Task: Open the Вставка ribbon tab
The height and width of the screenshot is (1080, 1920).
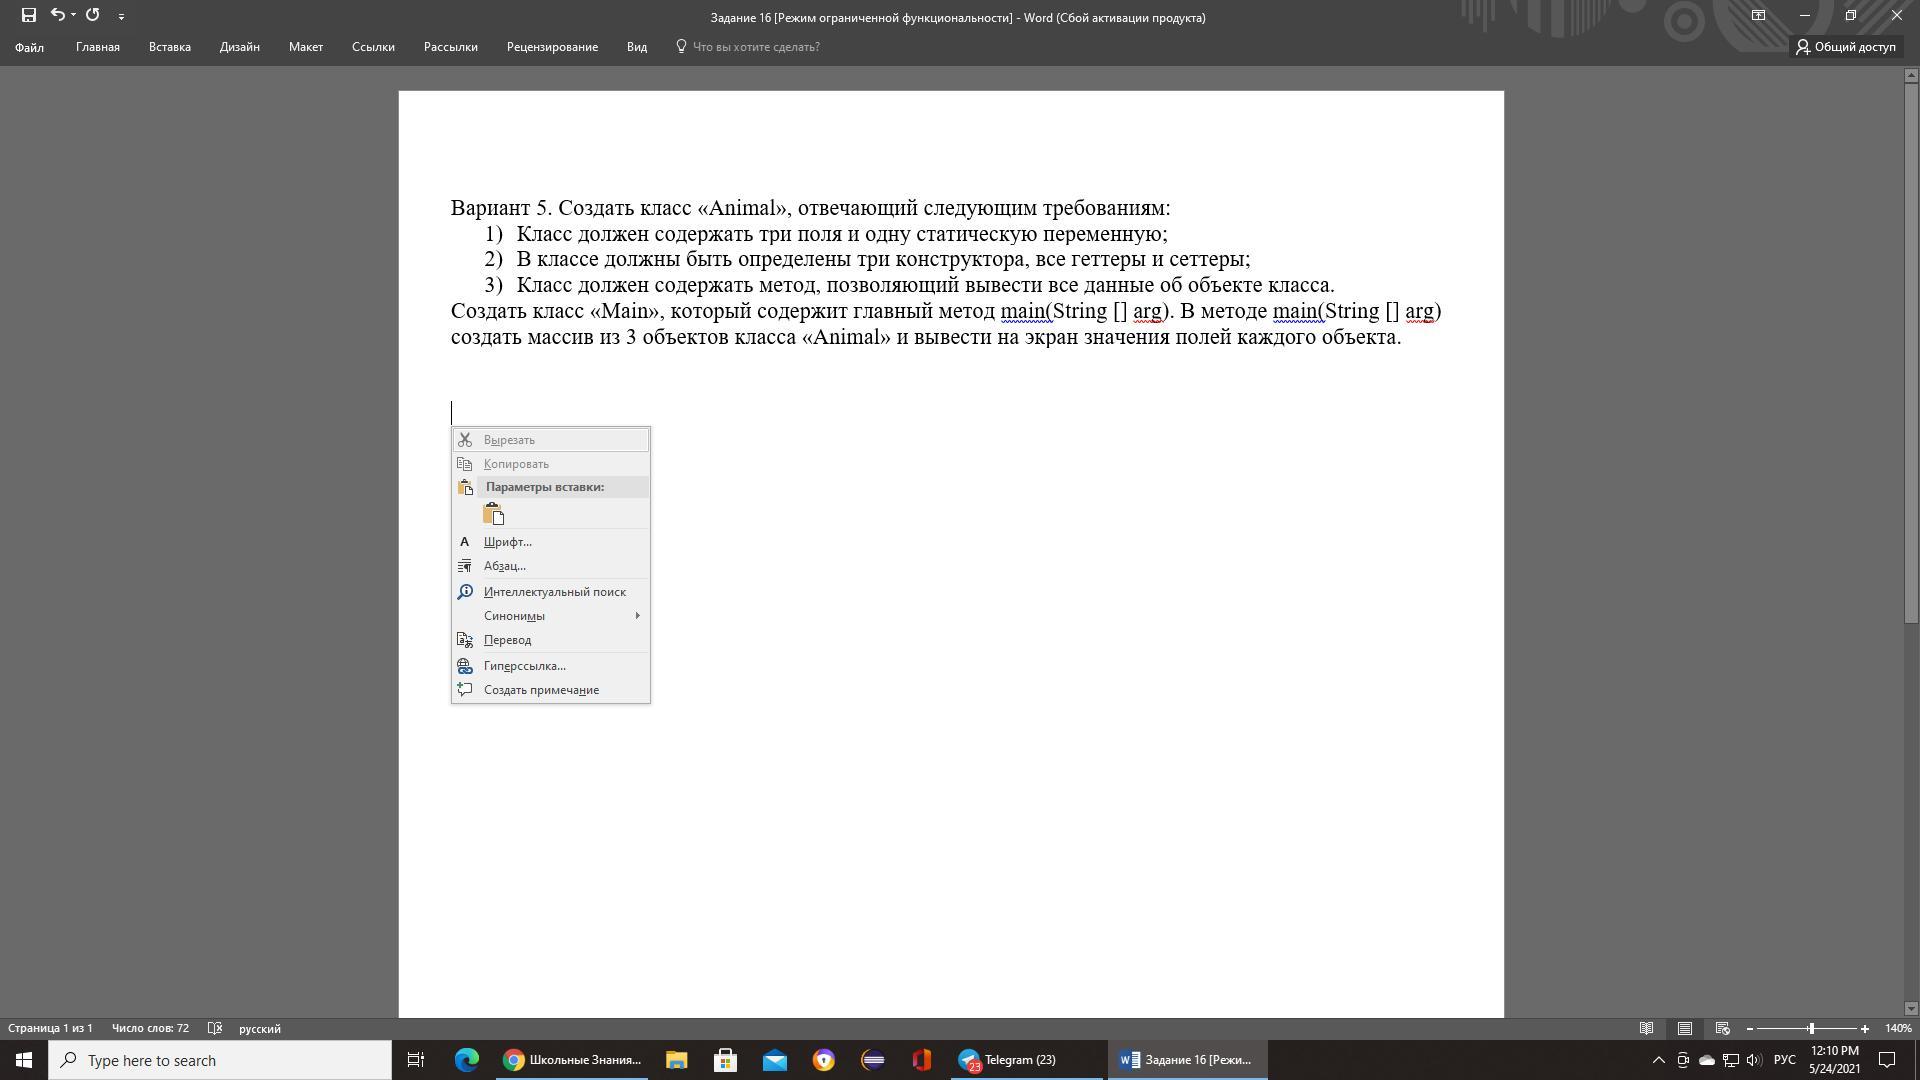Action: click(x=169, y=47)
